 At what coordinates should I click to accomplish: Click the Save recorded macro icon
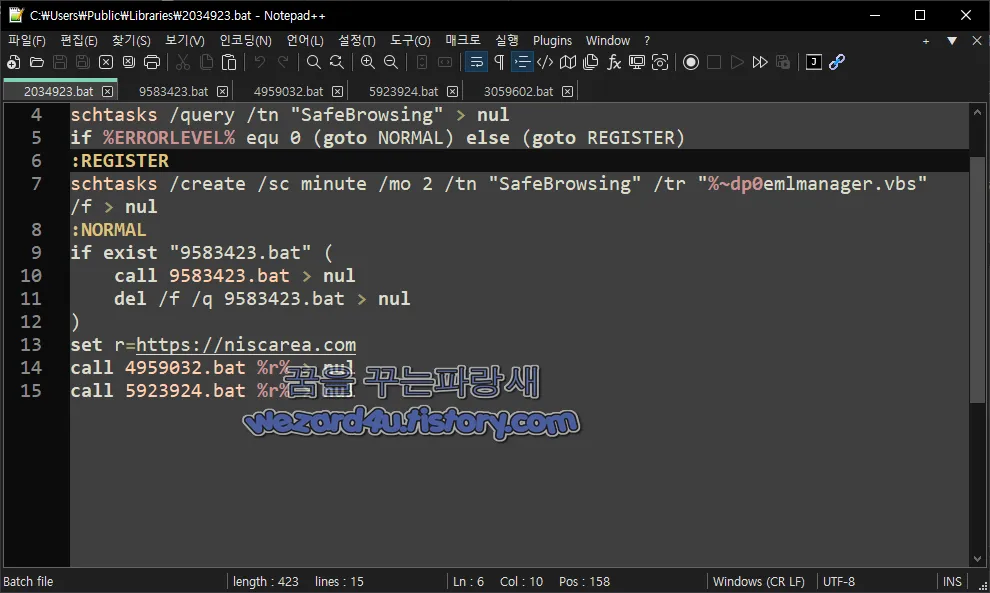pos(783,62)
